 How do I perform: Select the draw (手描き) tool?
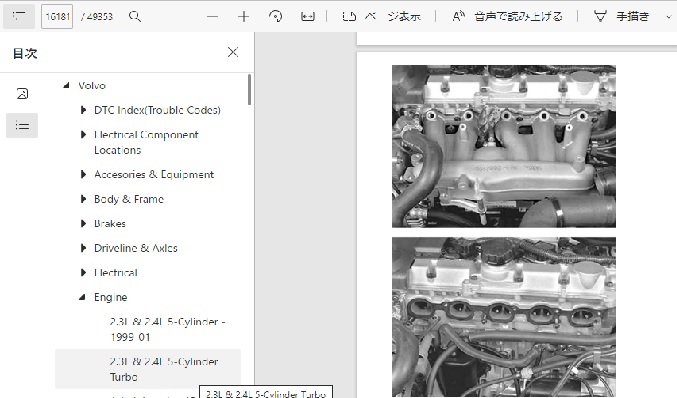622,17
